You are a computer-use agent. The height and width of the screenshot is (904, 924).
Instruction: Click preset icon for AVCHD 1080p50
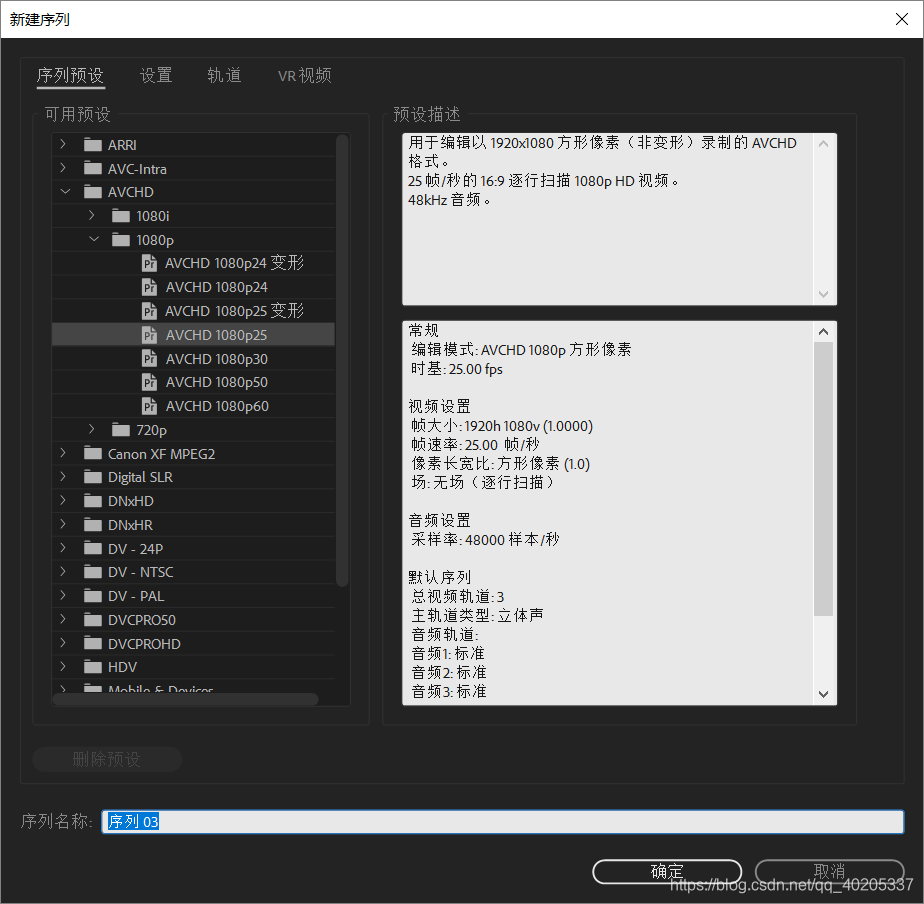[x=150, y=382]
